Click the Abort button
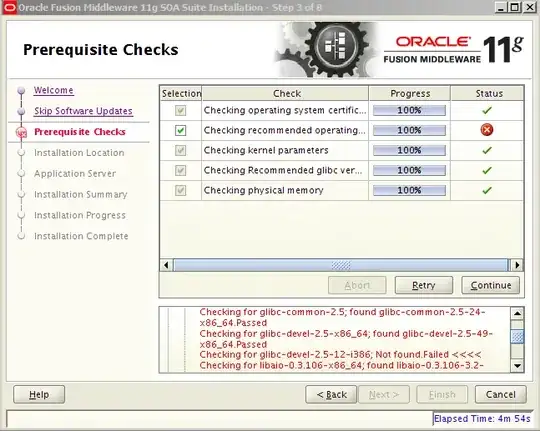The height and width of the screenshot is (431, 540). pyautogui.click(x=357, y=285)
